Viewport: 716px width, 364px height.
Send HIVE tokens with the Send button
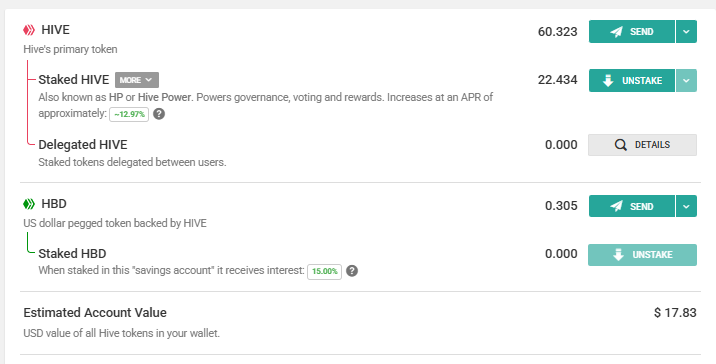[632, 32]
